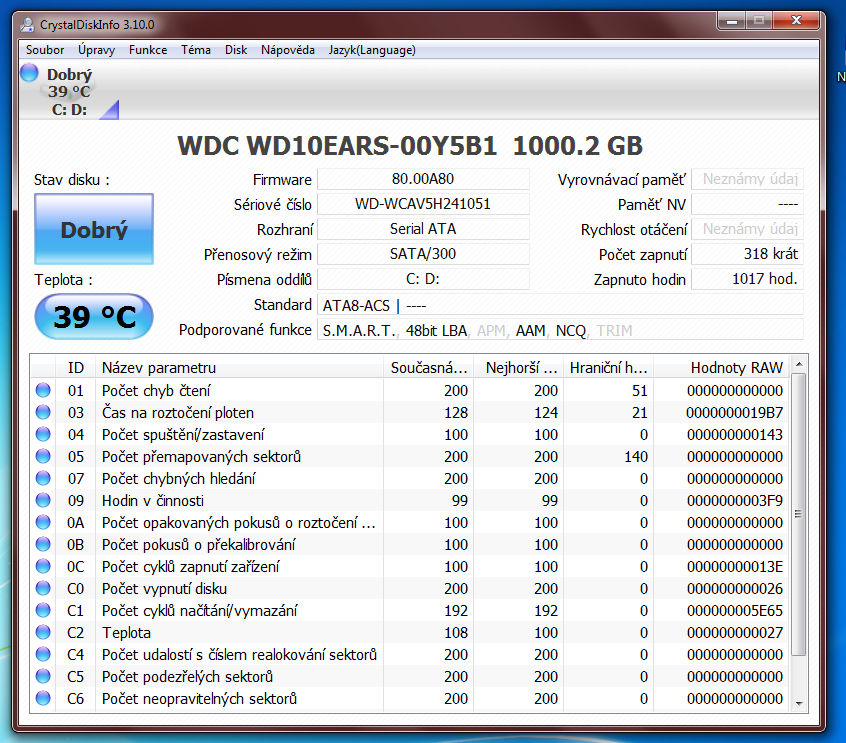
Task: Select the Čas na roztočení ploten row
Action: [410, 413]
